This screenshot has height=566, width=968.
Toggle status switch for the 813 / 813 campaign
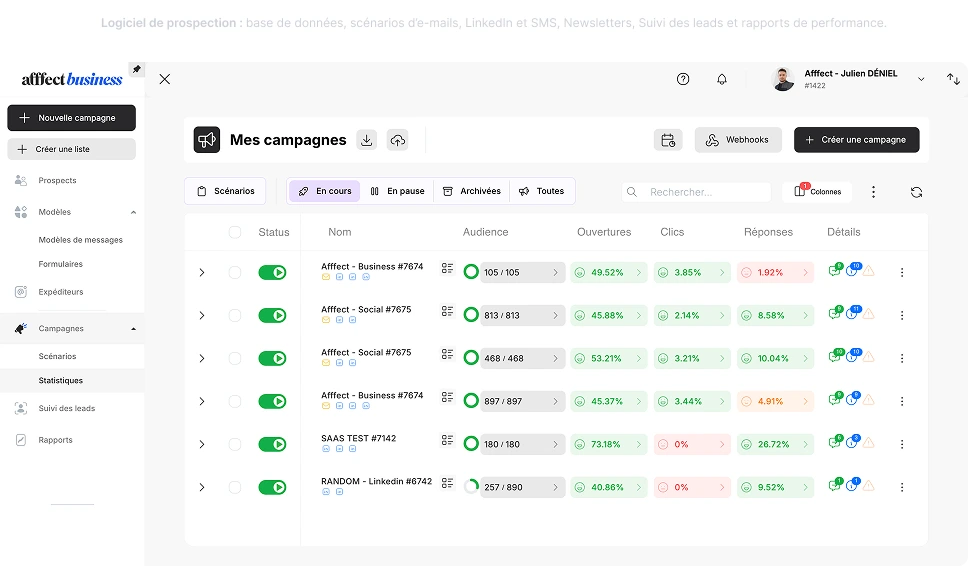click(x=272, y=315)
